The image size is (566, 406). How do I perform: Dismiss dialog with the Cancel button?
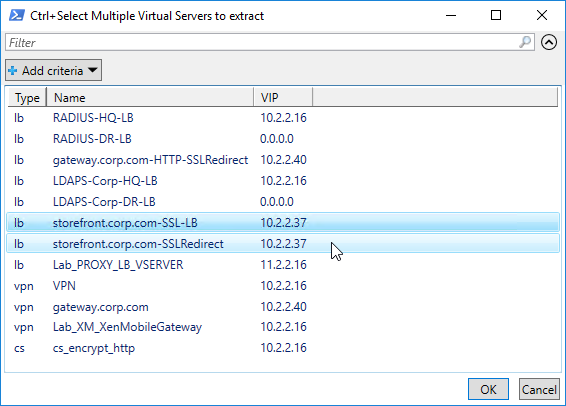tap(539, 389)
